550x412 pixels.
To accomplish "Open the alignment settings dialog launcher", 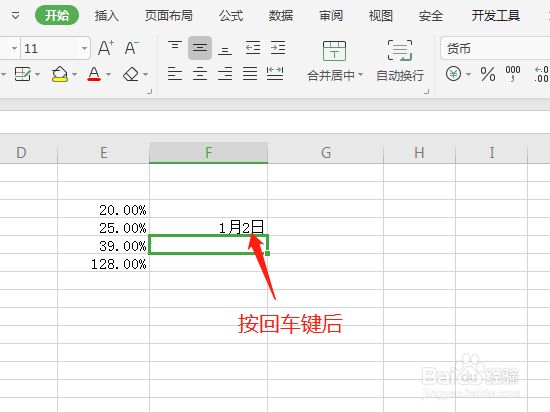I will [x=427, y=92].
